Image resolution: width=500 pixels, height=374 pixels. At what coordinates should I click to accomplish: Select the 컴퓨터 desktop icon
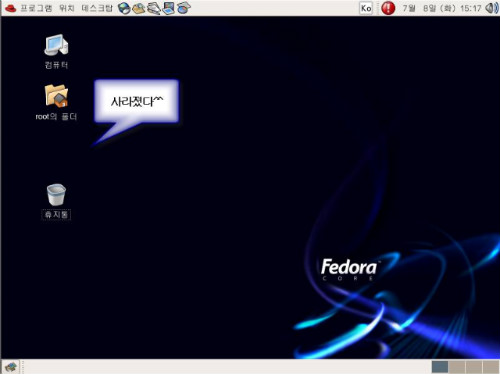pyautogui.click(x=56, y=45)
